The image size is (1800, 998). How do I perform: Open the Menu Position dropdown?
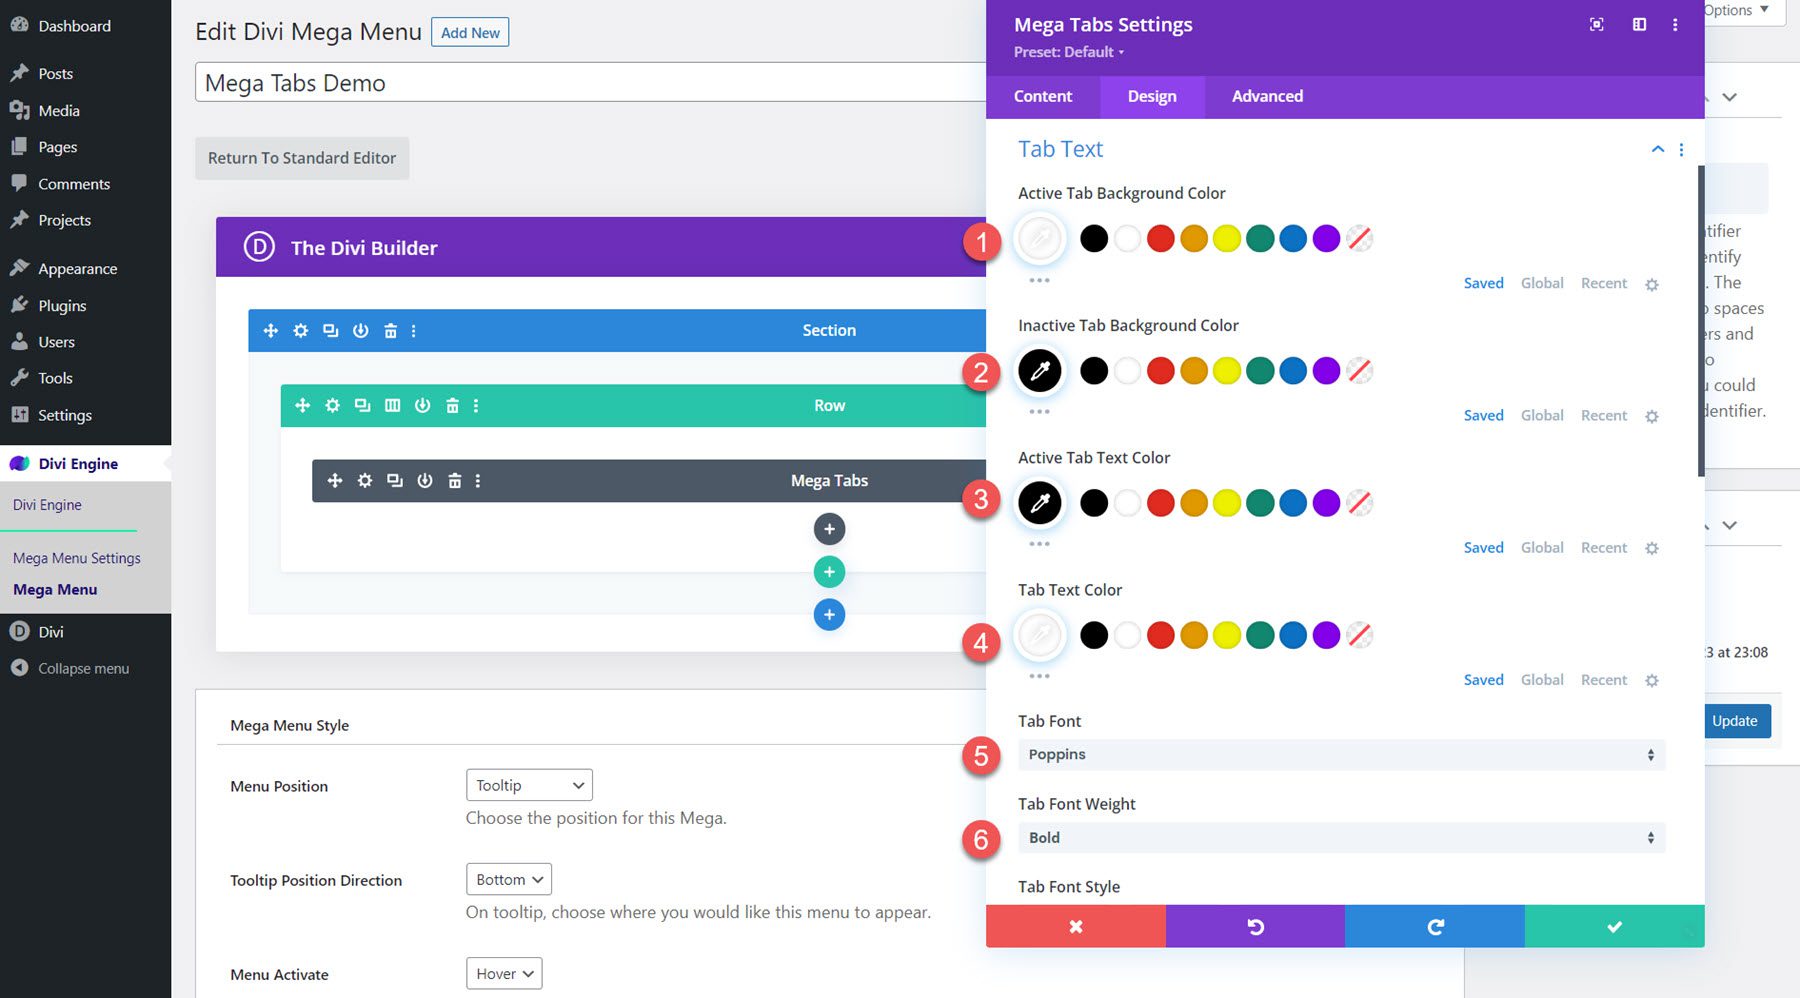(x=528, y=785)
